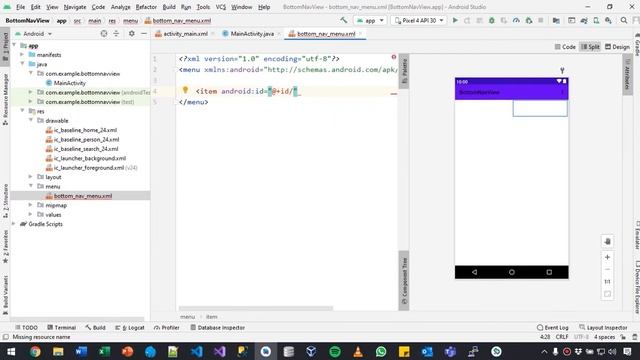Collapse the java folder

[x=22, y=64]
